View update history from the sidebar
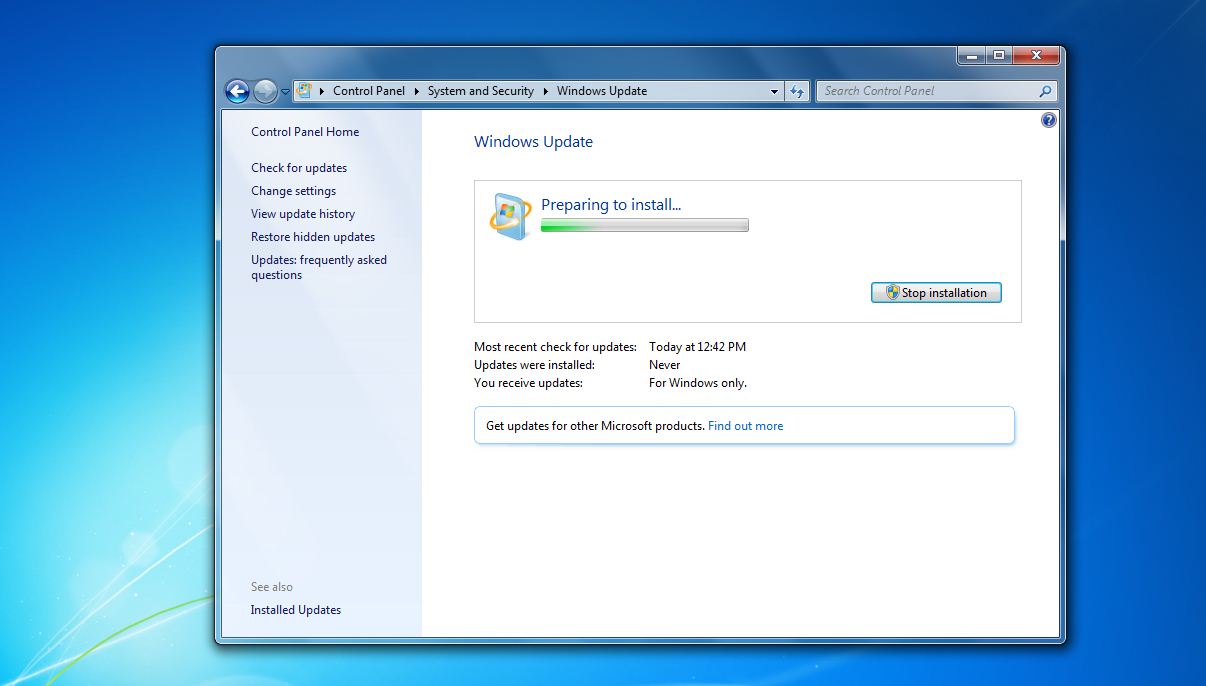The width and height of the screenshot is (1206, 686). 302,213
